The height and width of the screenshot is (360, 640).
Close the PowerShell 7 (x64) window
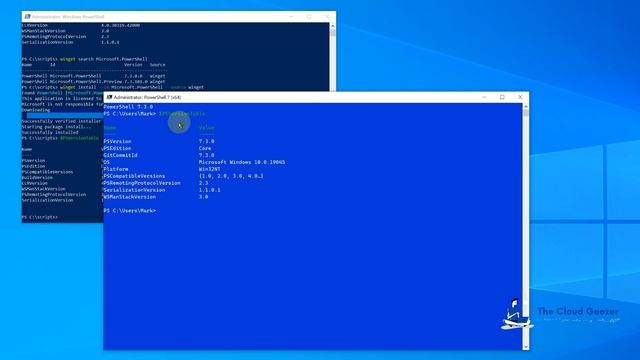520,97
